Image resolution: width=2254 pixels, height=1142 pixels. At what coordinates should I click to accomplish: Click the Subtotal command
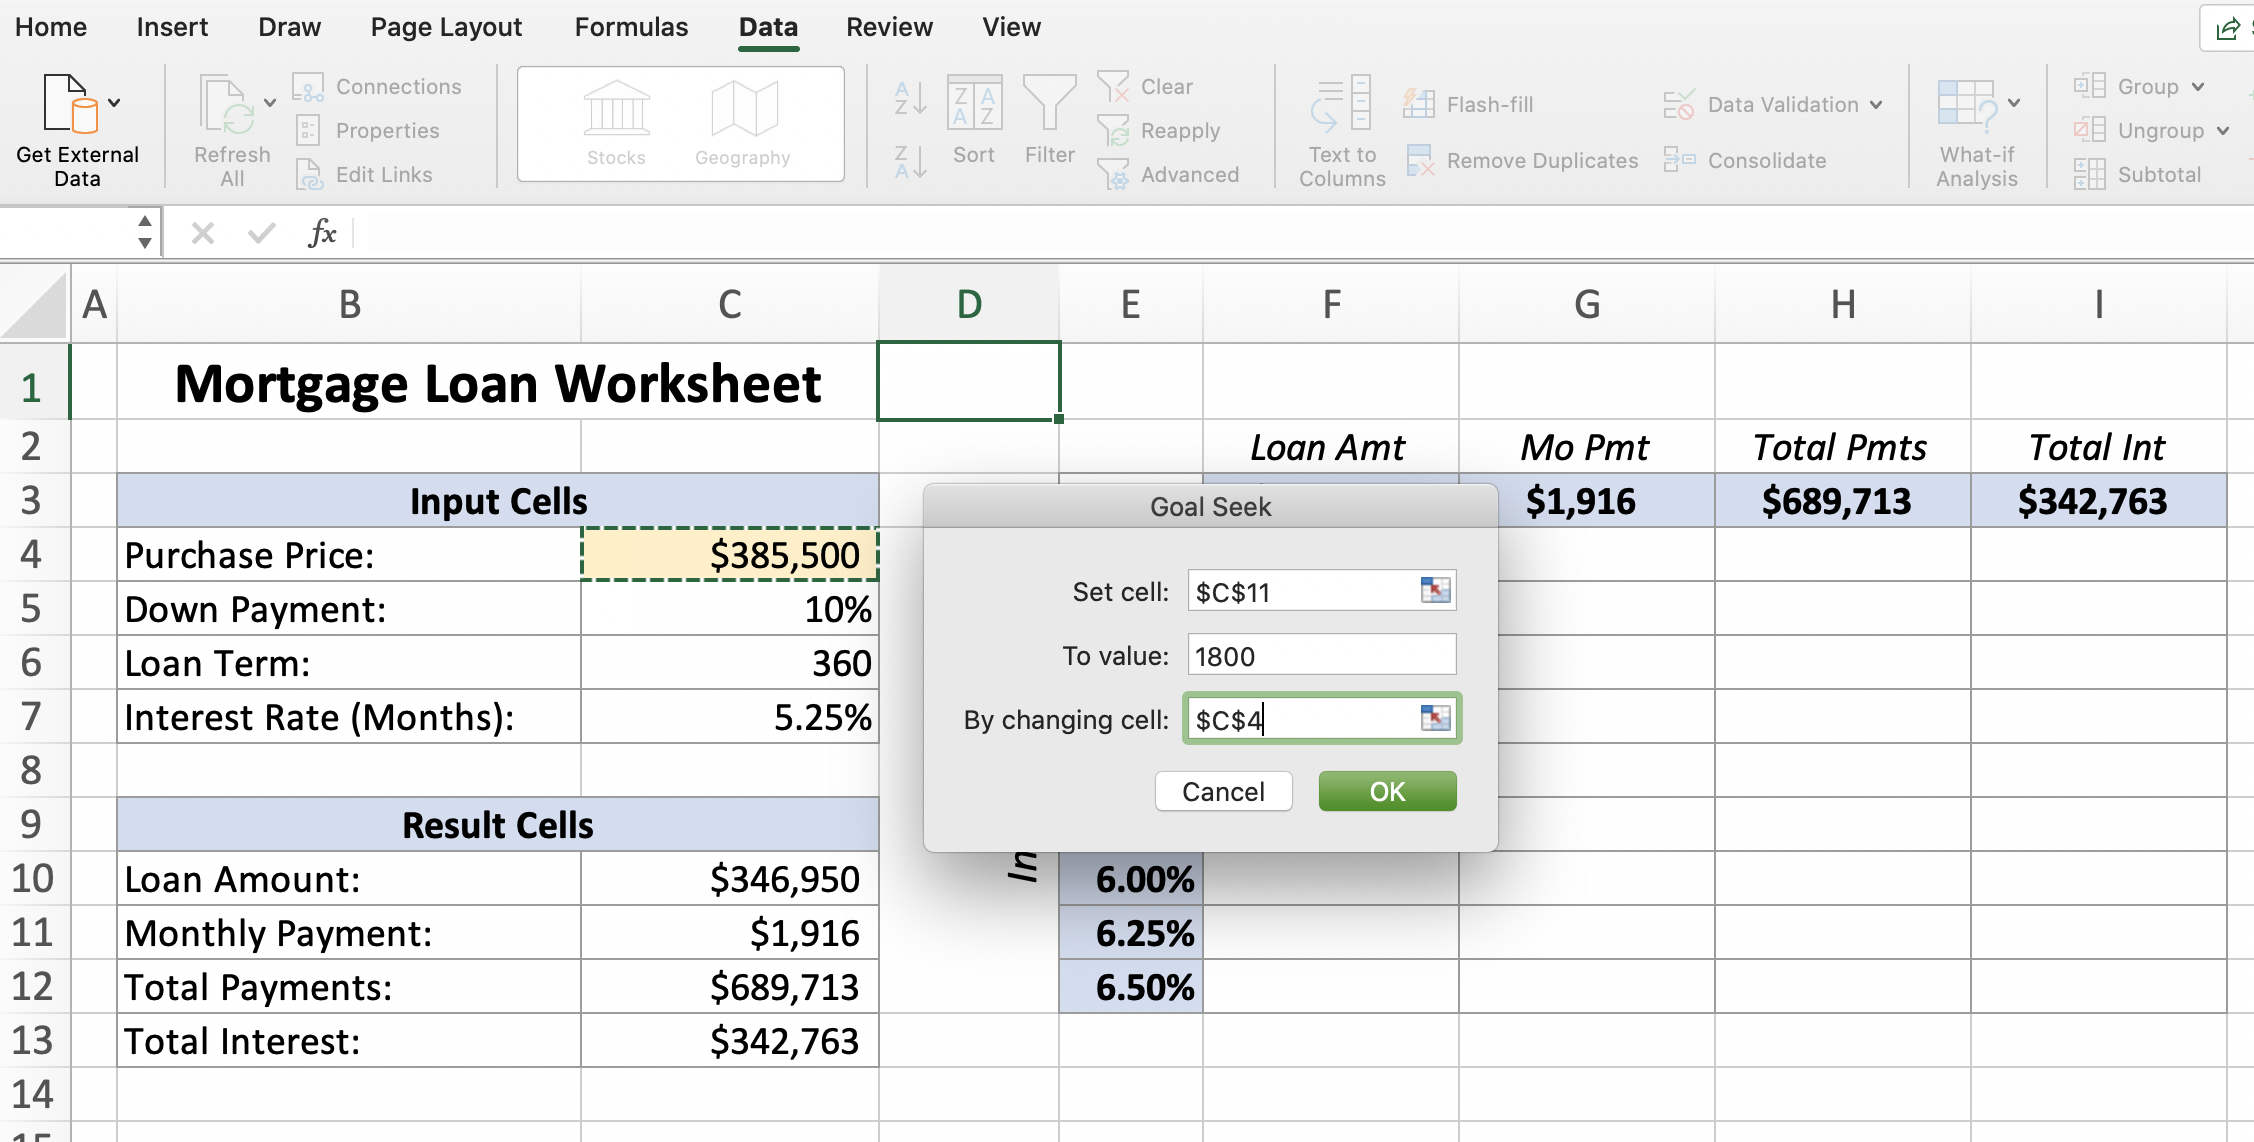(x=2138, y=175)
